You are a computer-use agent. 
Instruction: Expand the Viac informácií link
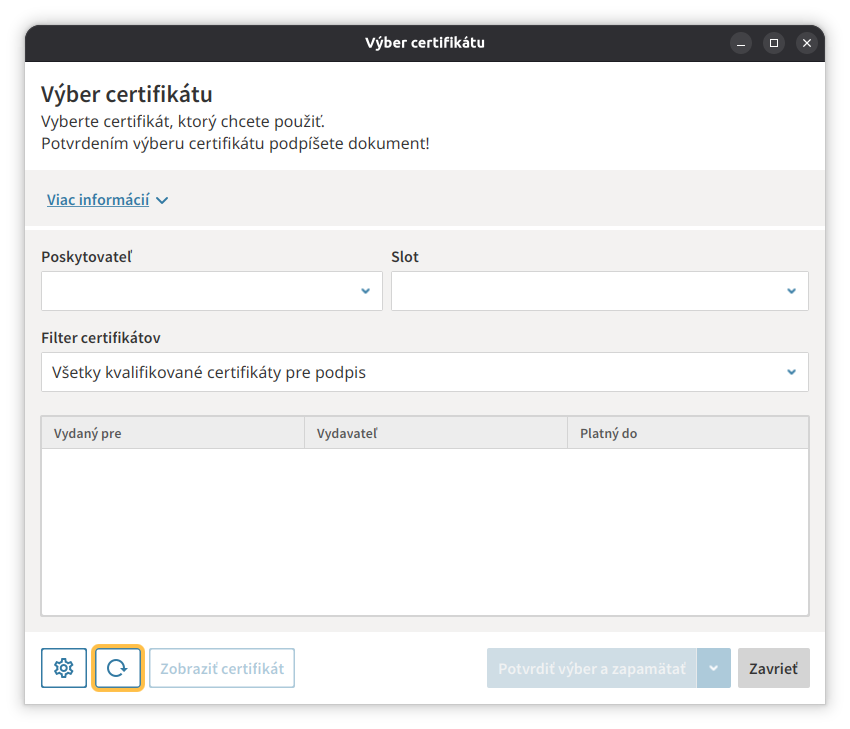click(98, 200)
